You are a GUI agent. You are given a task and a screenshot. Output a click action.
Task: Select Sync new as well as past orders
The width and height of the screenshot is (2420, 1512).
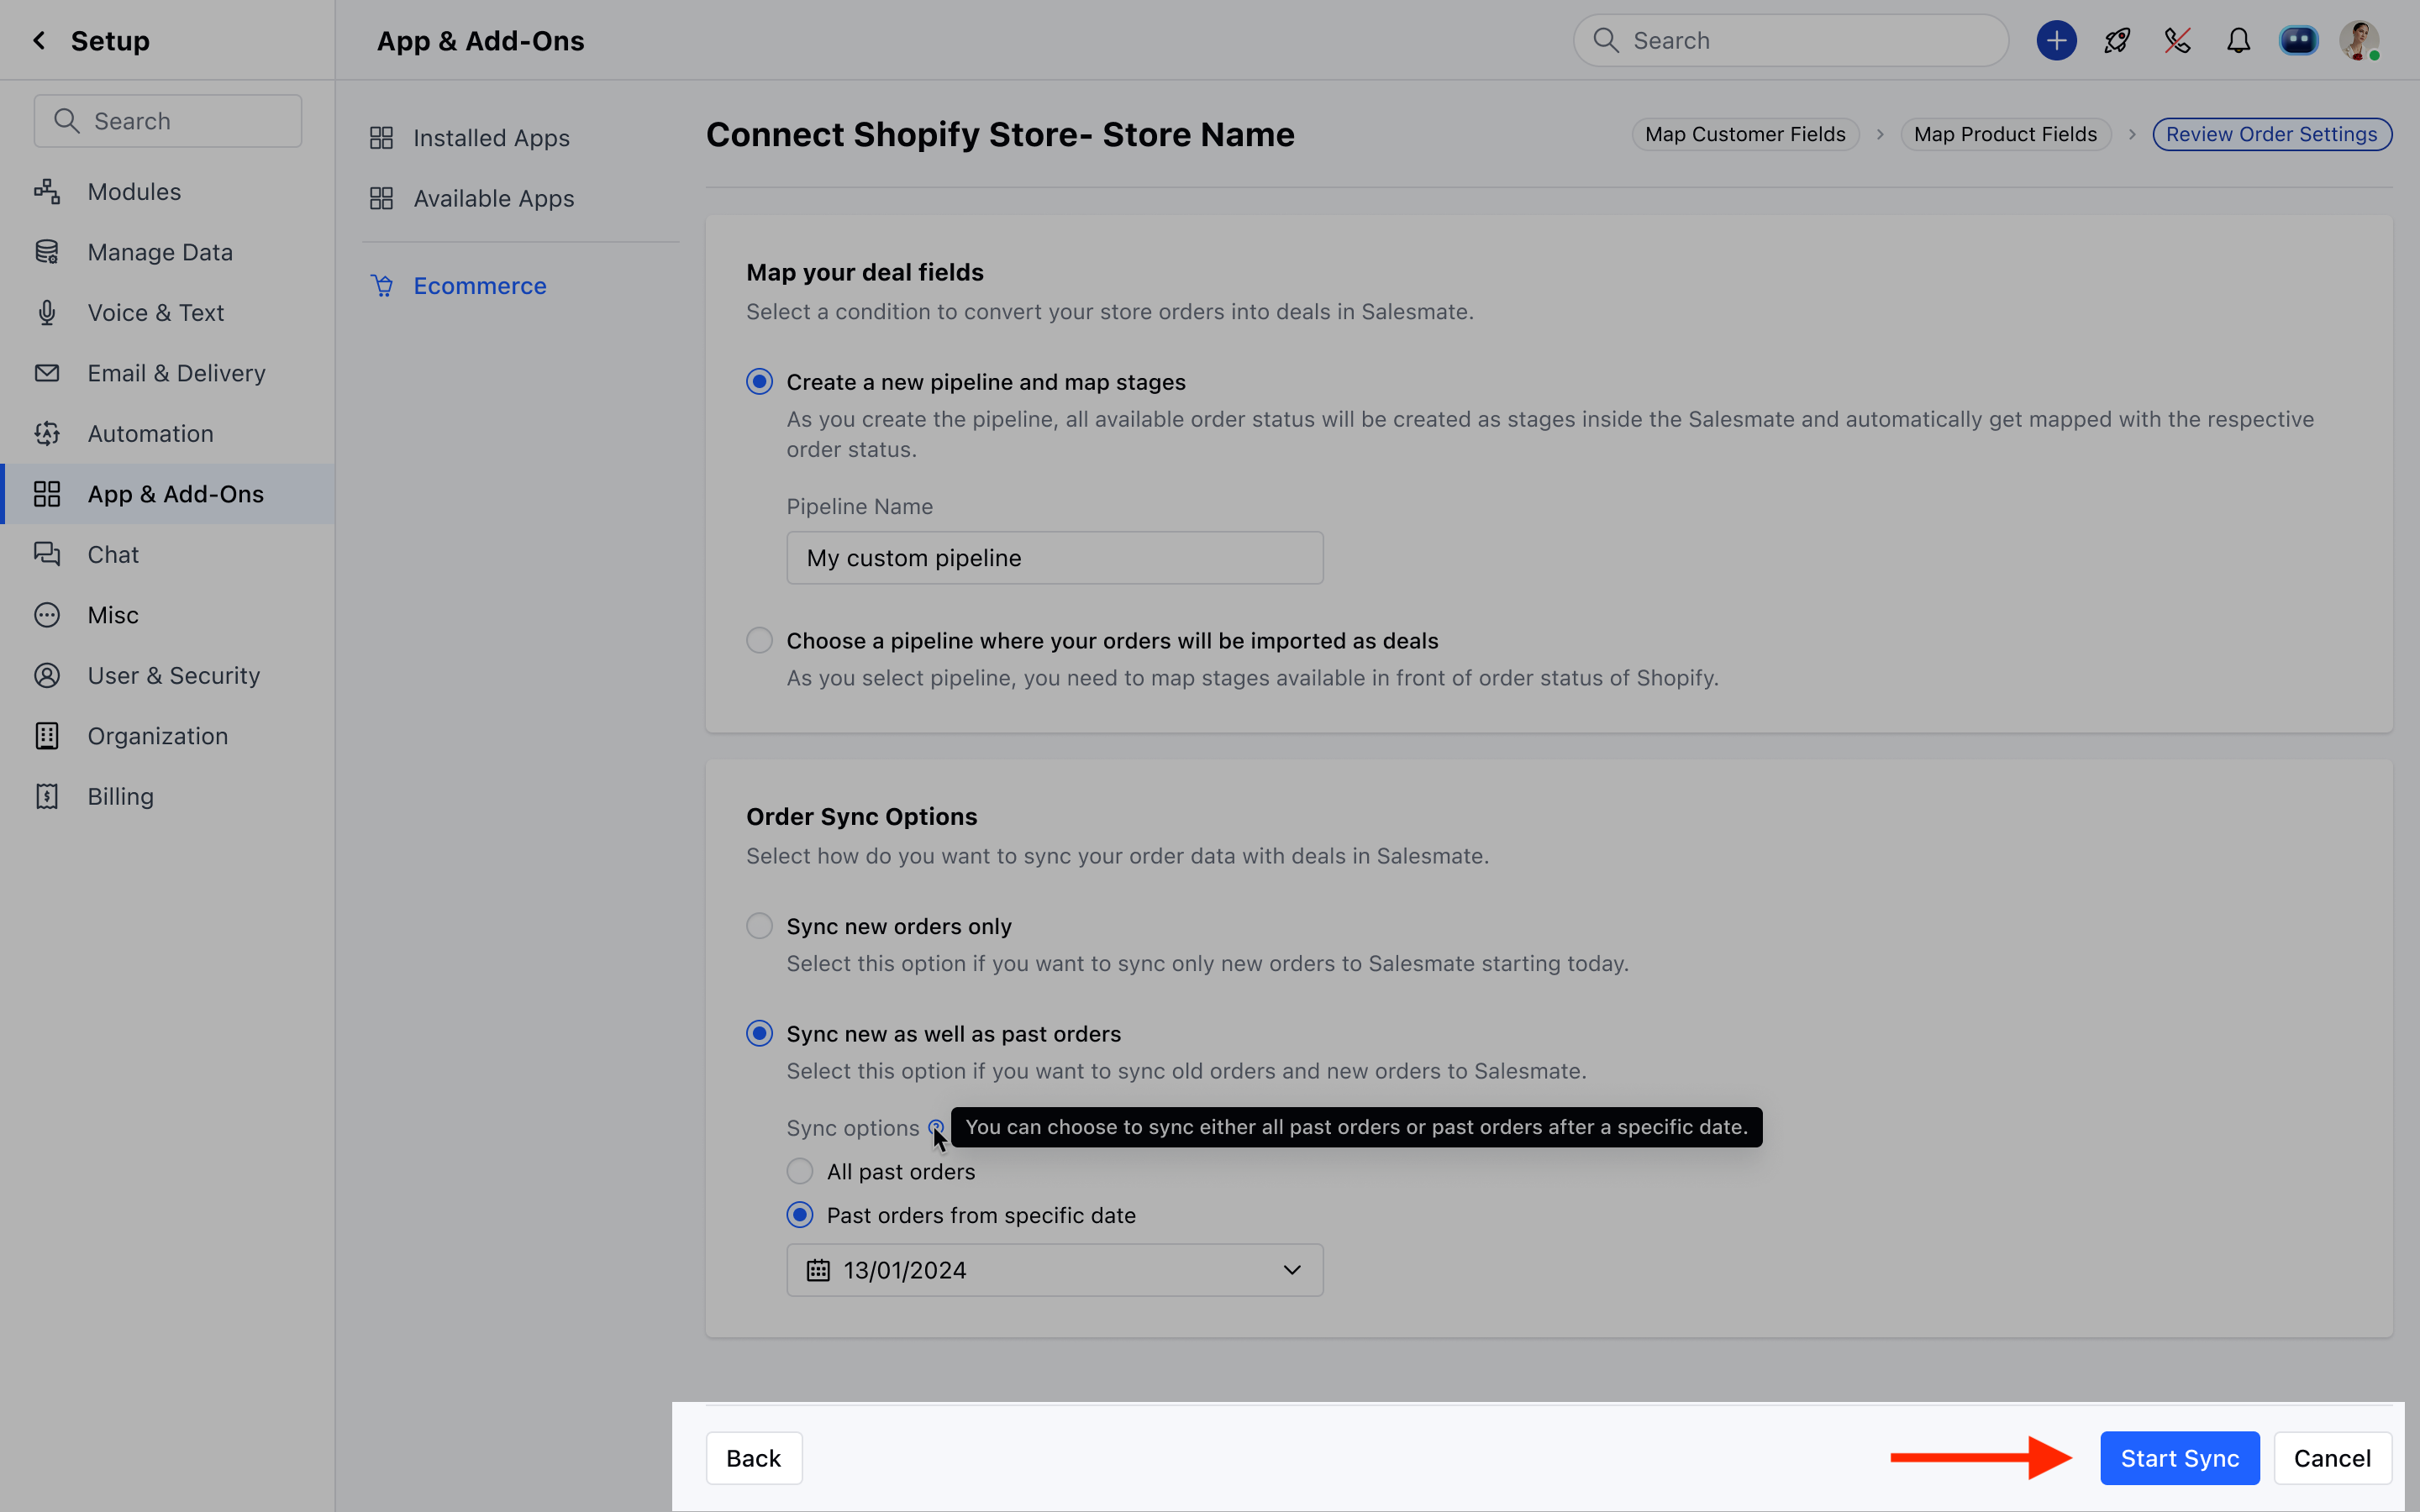coord(759,1033)
